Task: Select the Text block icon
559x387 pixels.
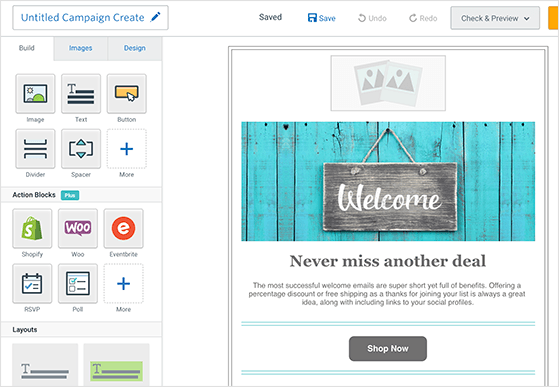Action: pos(81,94)
